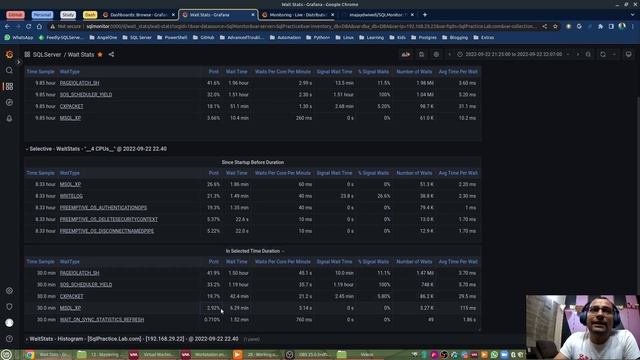The width and height of the screenshot is (640, 360).
Task: Open the Grafana home logo
Action: (x=9, y=54)
